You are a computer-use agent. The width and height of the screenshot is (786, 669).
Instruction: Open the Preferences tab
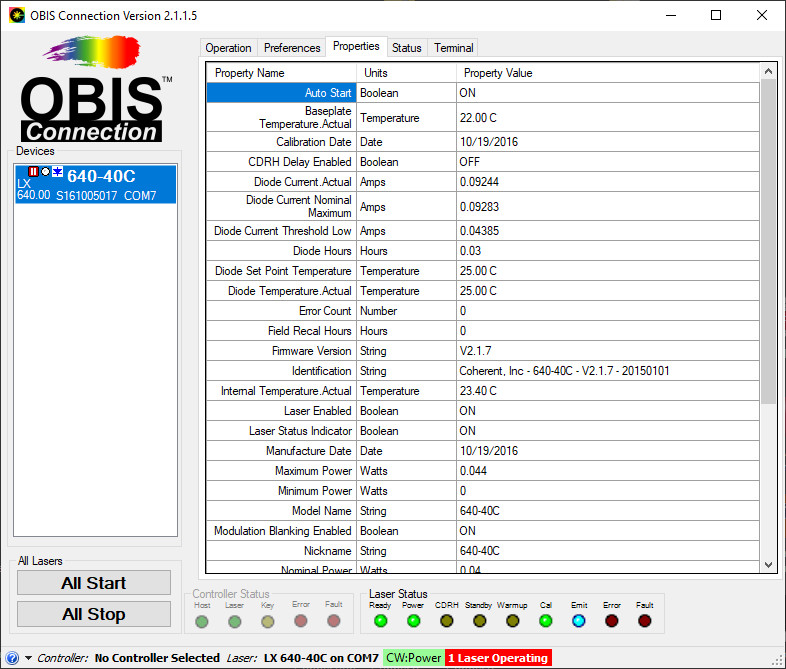[292, 48]
